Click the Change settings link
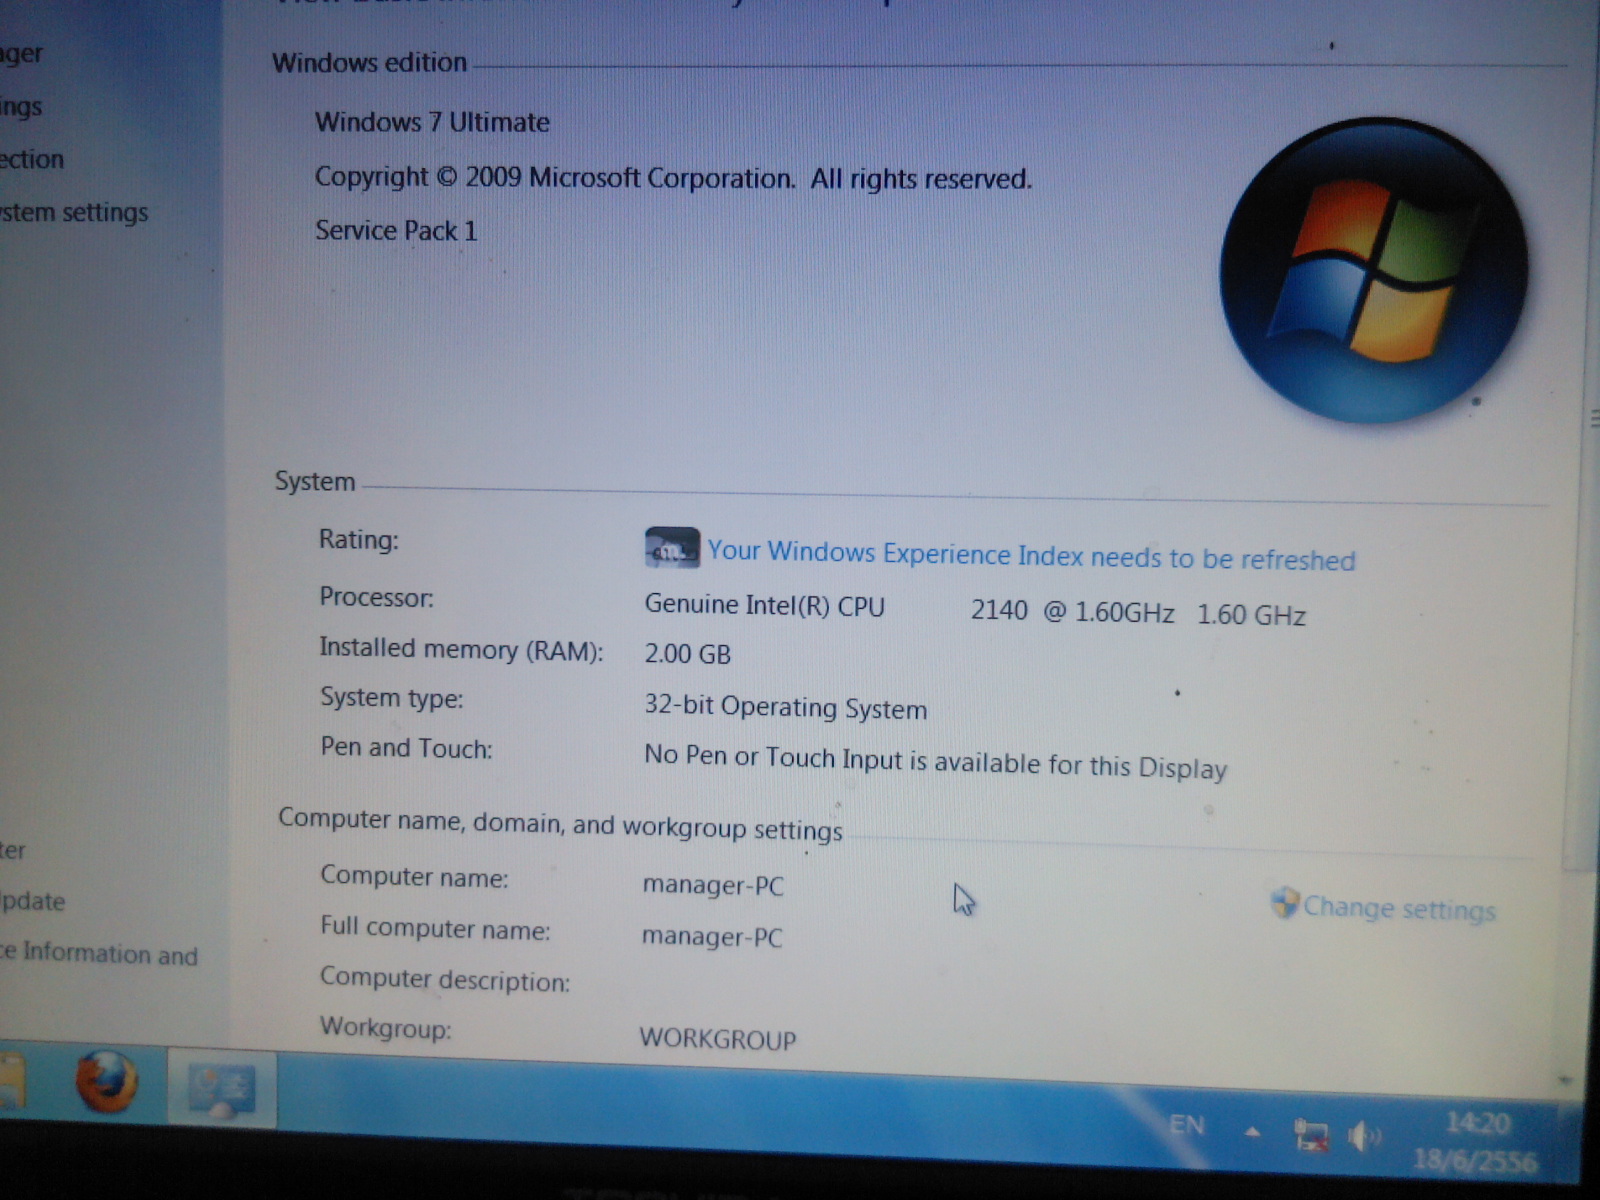This screenshot has width=1600, height=1200. (x=1399, y=908)
